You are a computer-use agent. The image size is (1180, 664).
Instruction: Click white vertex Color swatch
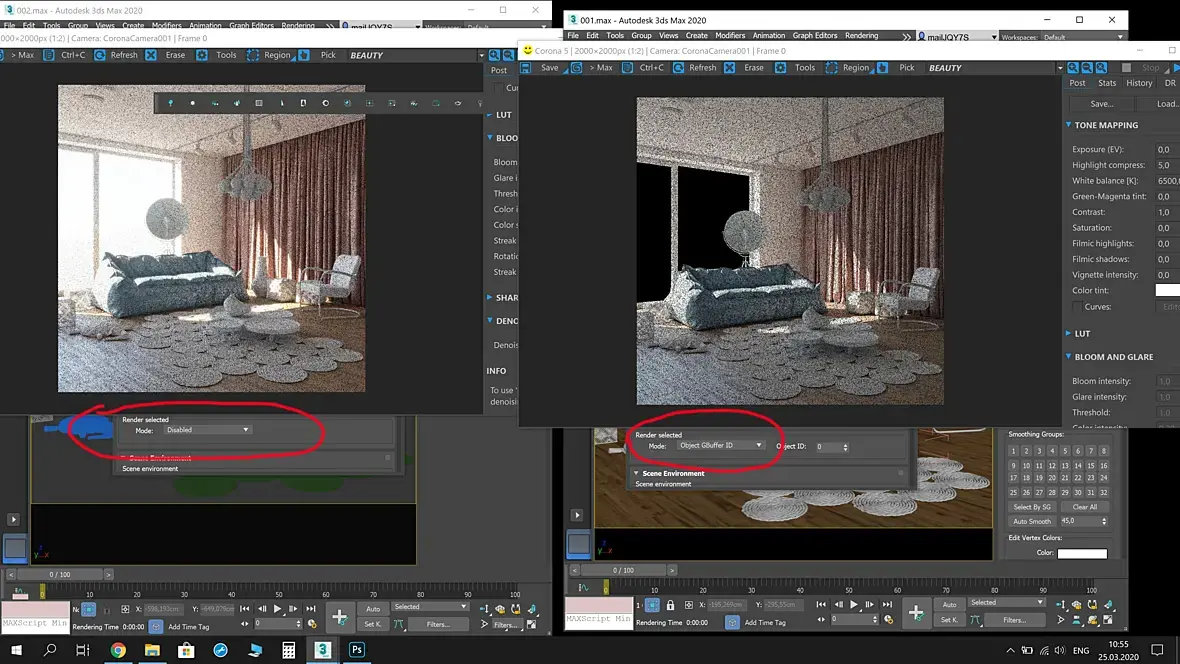[1082, 553]
